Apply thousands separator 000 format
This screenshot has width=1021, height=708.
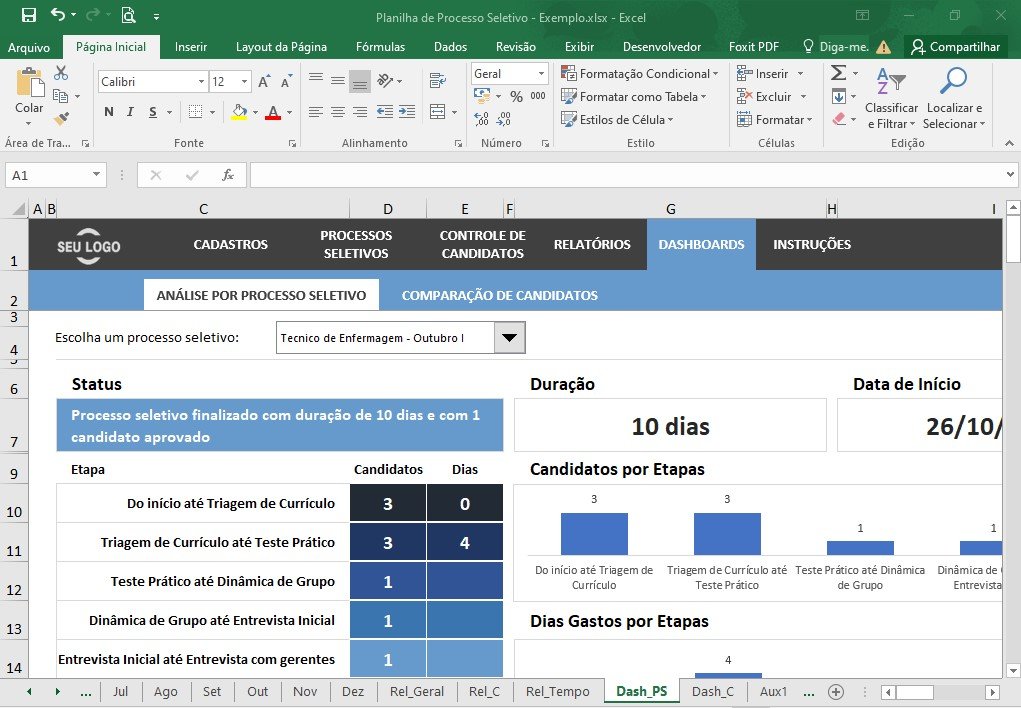(x=538, y=96)
